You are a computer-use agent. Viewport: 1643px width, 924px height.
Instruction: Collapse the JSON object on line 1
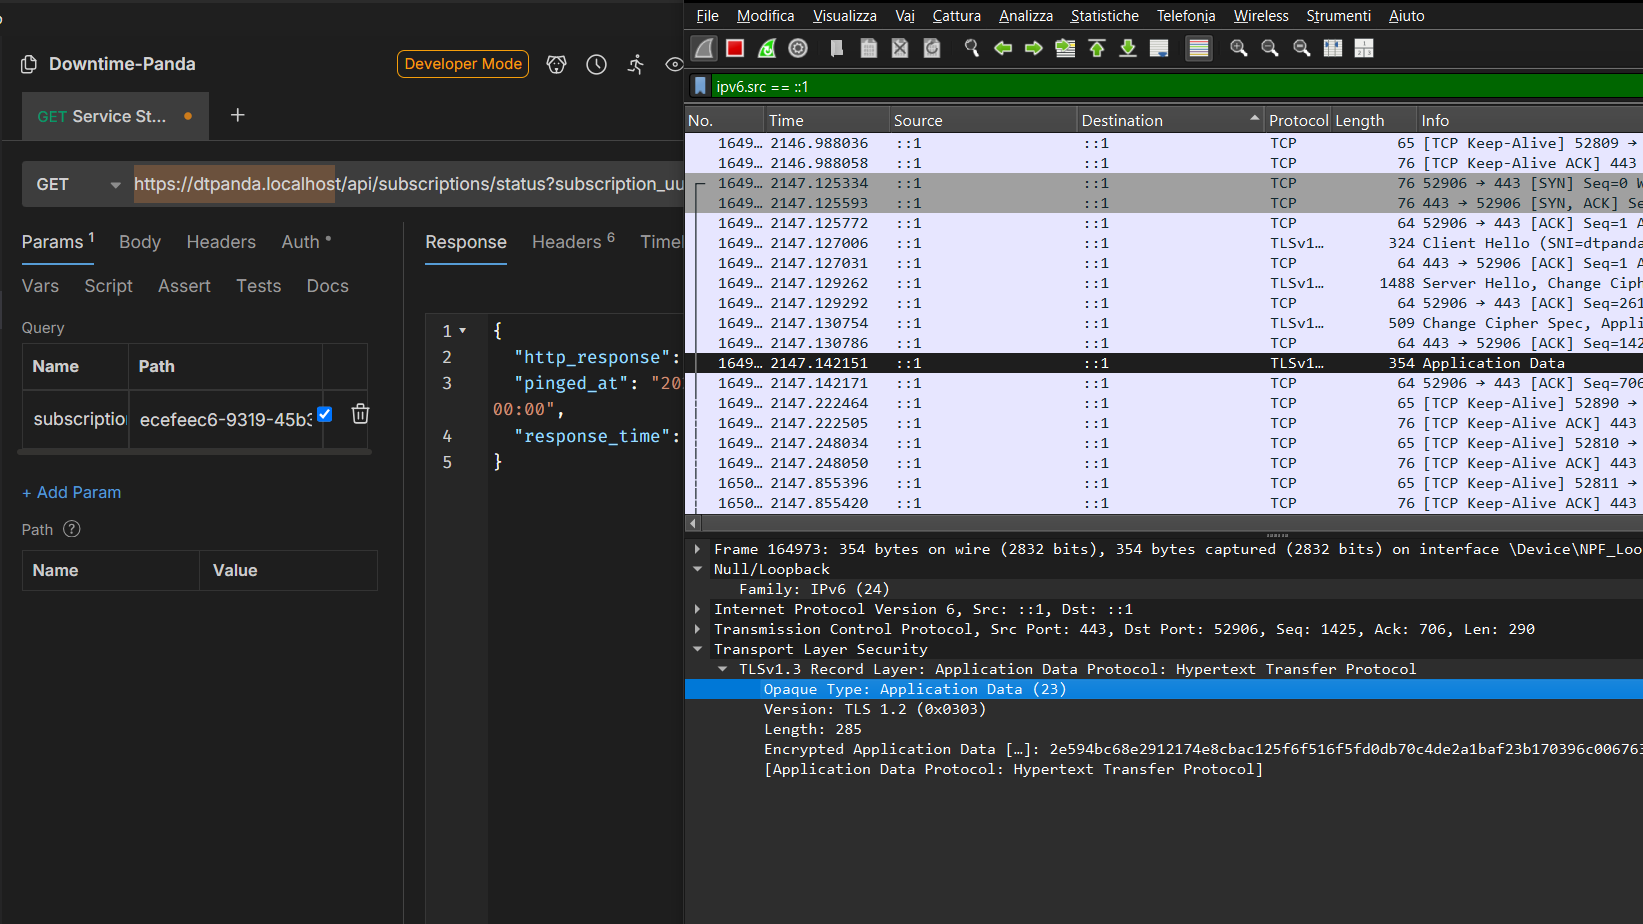coord(463,331)
